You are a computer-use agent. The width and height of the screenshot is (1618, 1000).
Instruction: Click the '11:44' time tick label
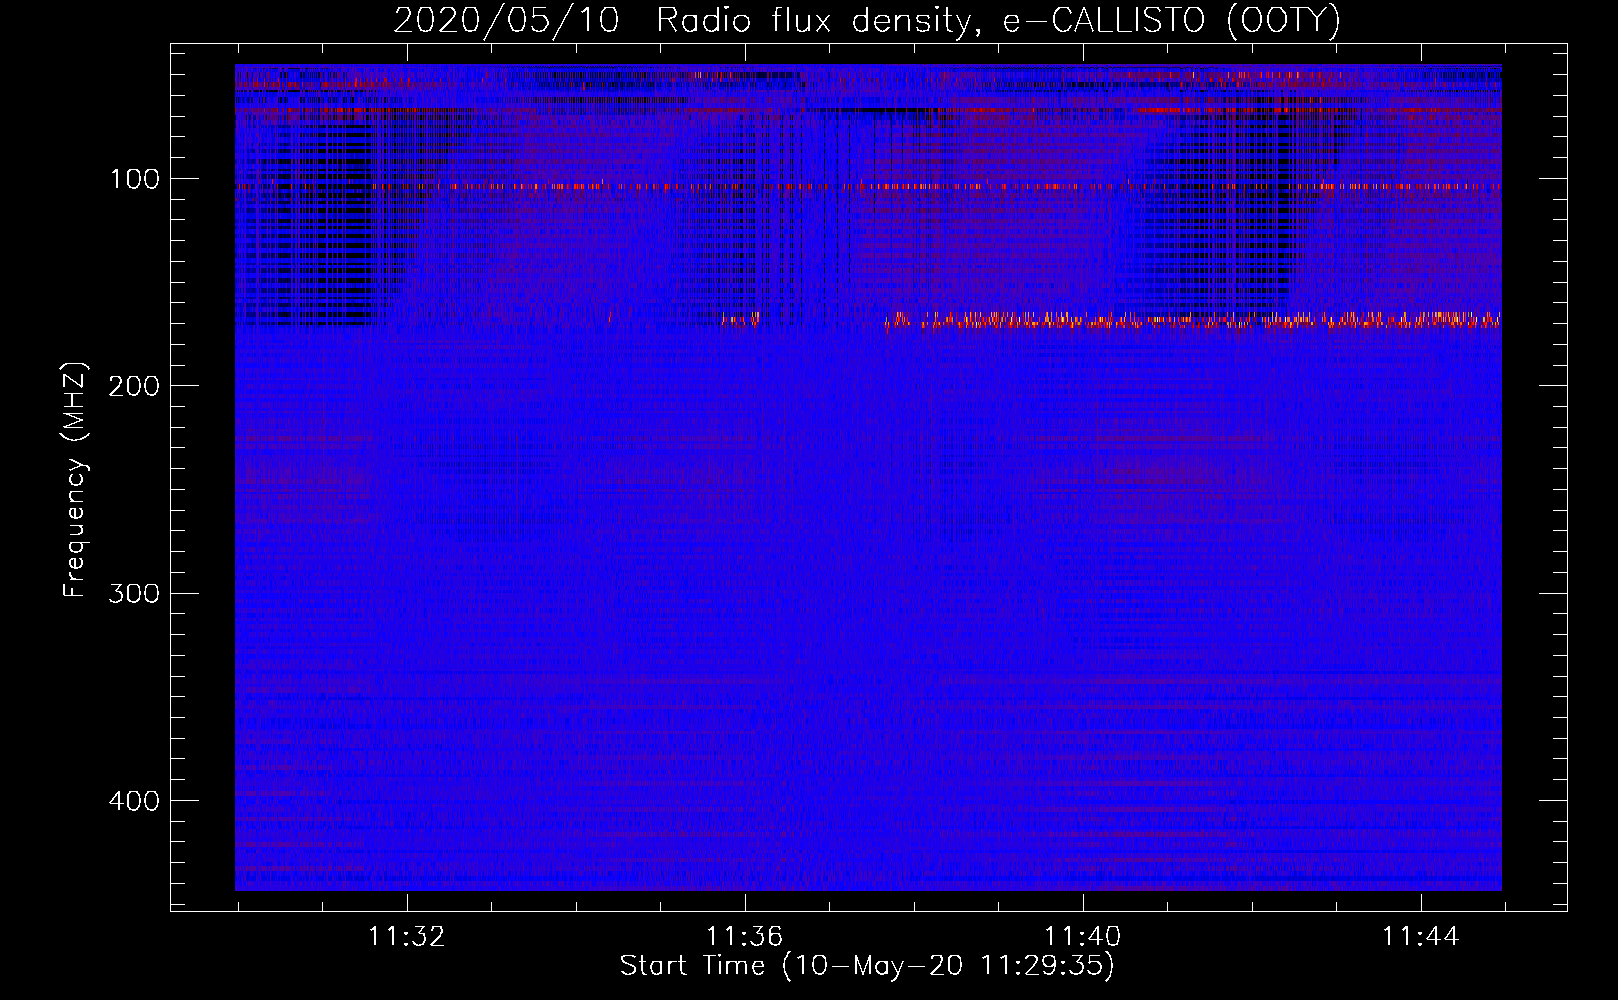(1420, 937)
